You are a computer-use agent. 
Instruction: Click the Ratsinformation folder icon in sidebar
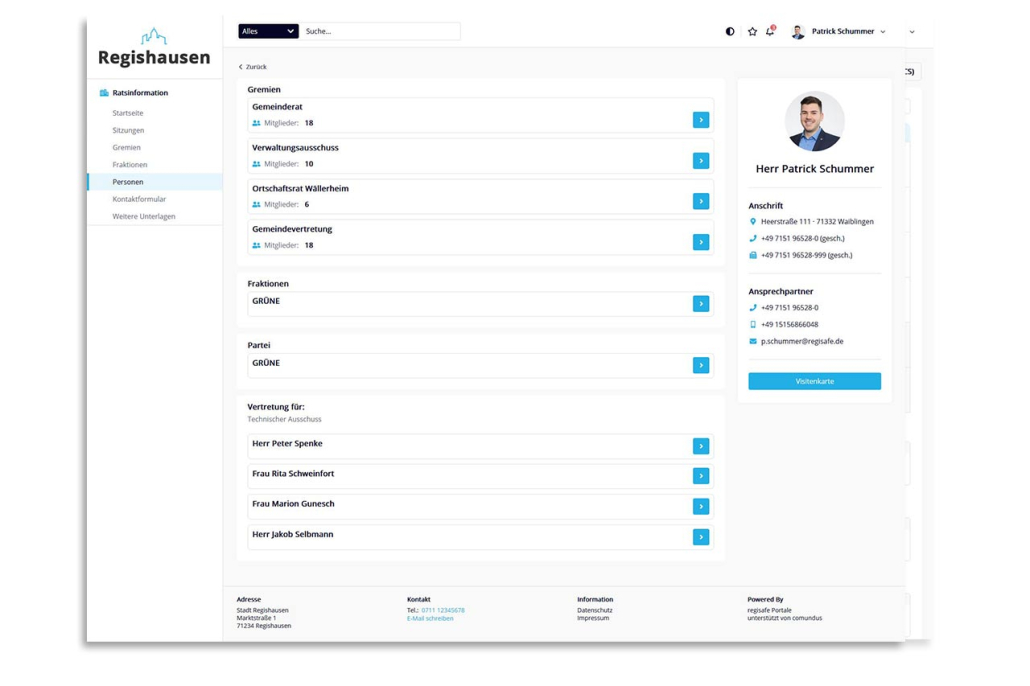(103, 92)
